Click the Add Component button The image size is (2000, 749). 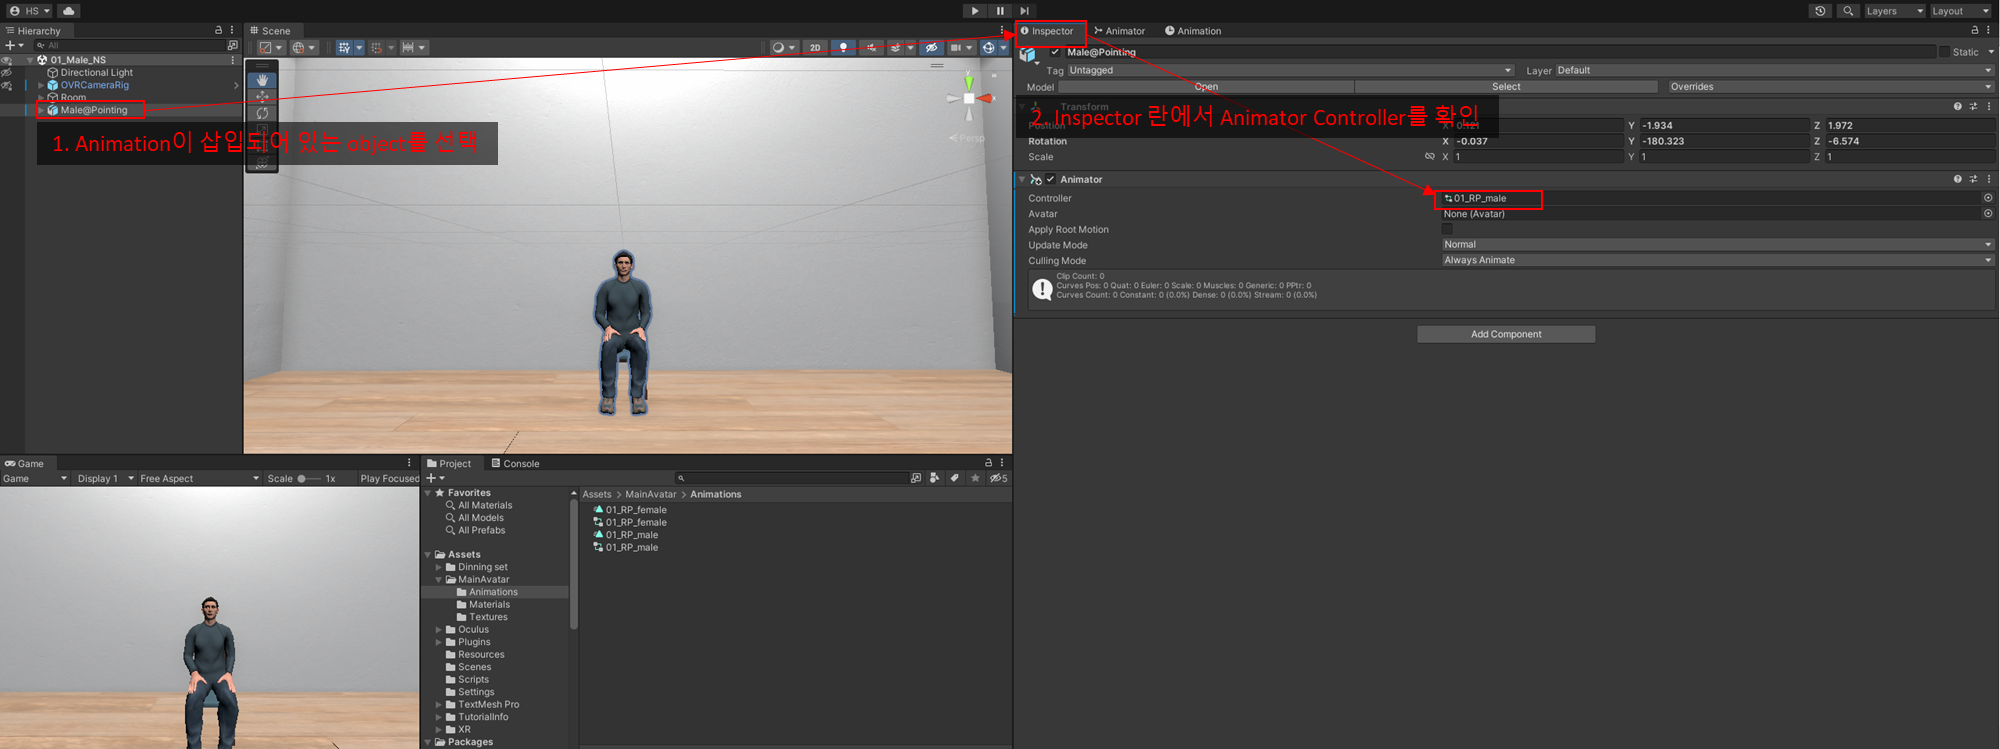pyautogui.click(x=1506, y=334)
